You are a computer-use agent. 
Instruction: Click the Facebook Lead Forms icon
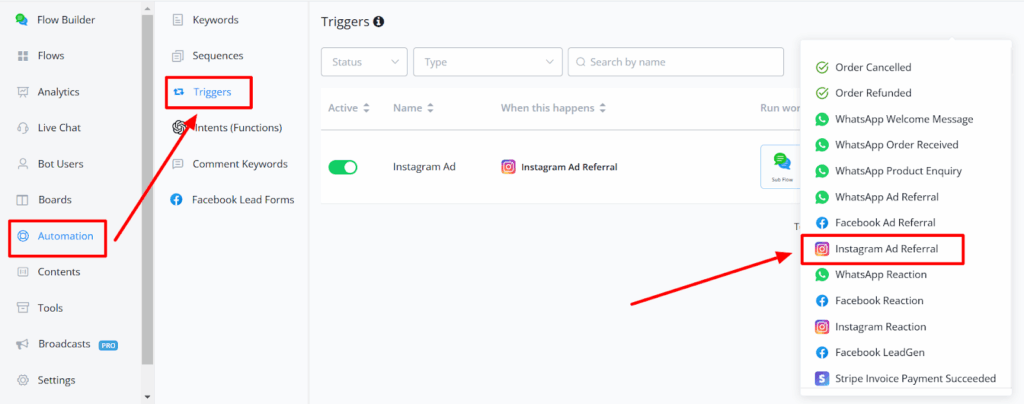tap(177, 200)
